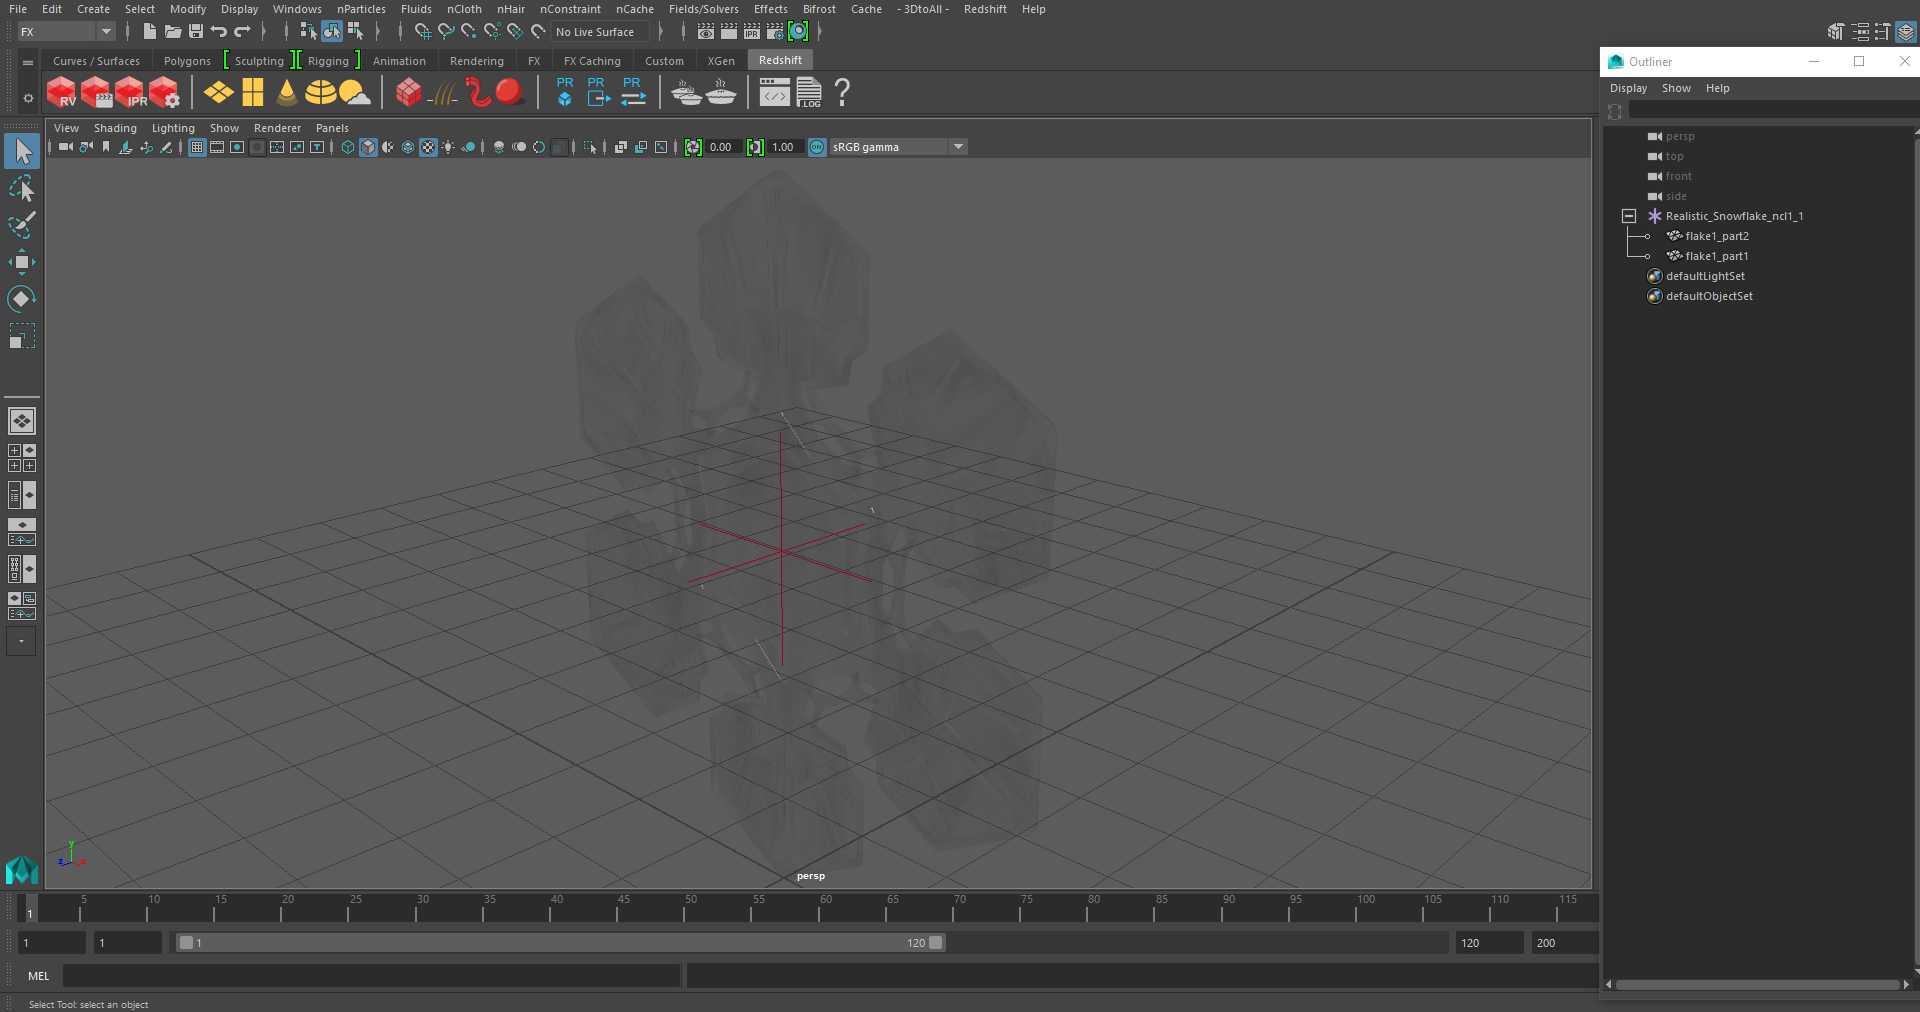The width and height of the screenshot is (1920, 1012).
Task: Open render view clapperboard icon
Action: (x=705, y=32)
